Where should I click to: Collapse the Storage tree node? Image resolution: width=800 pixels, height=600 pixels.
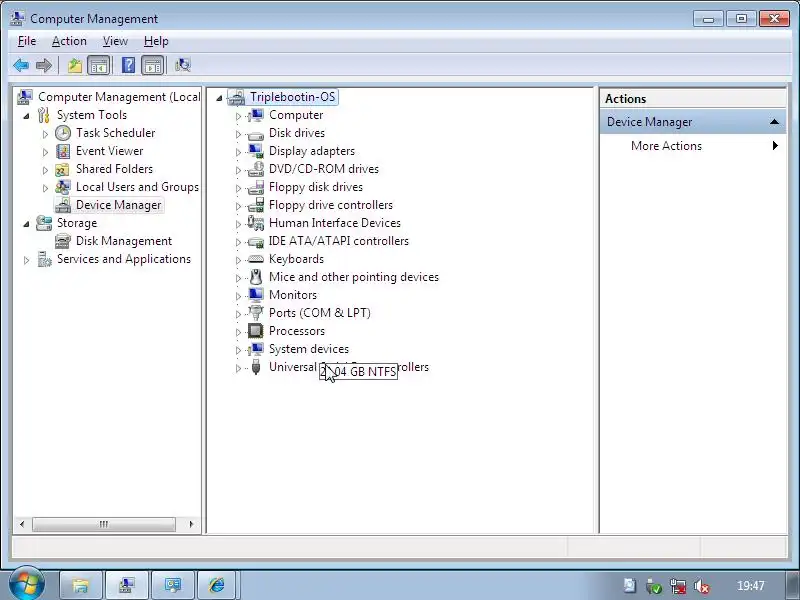pos(27,224)
